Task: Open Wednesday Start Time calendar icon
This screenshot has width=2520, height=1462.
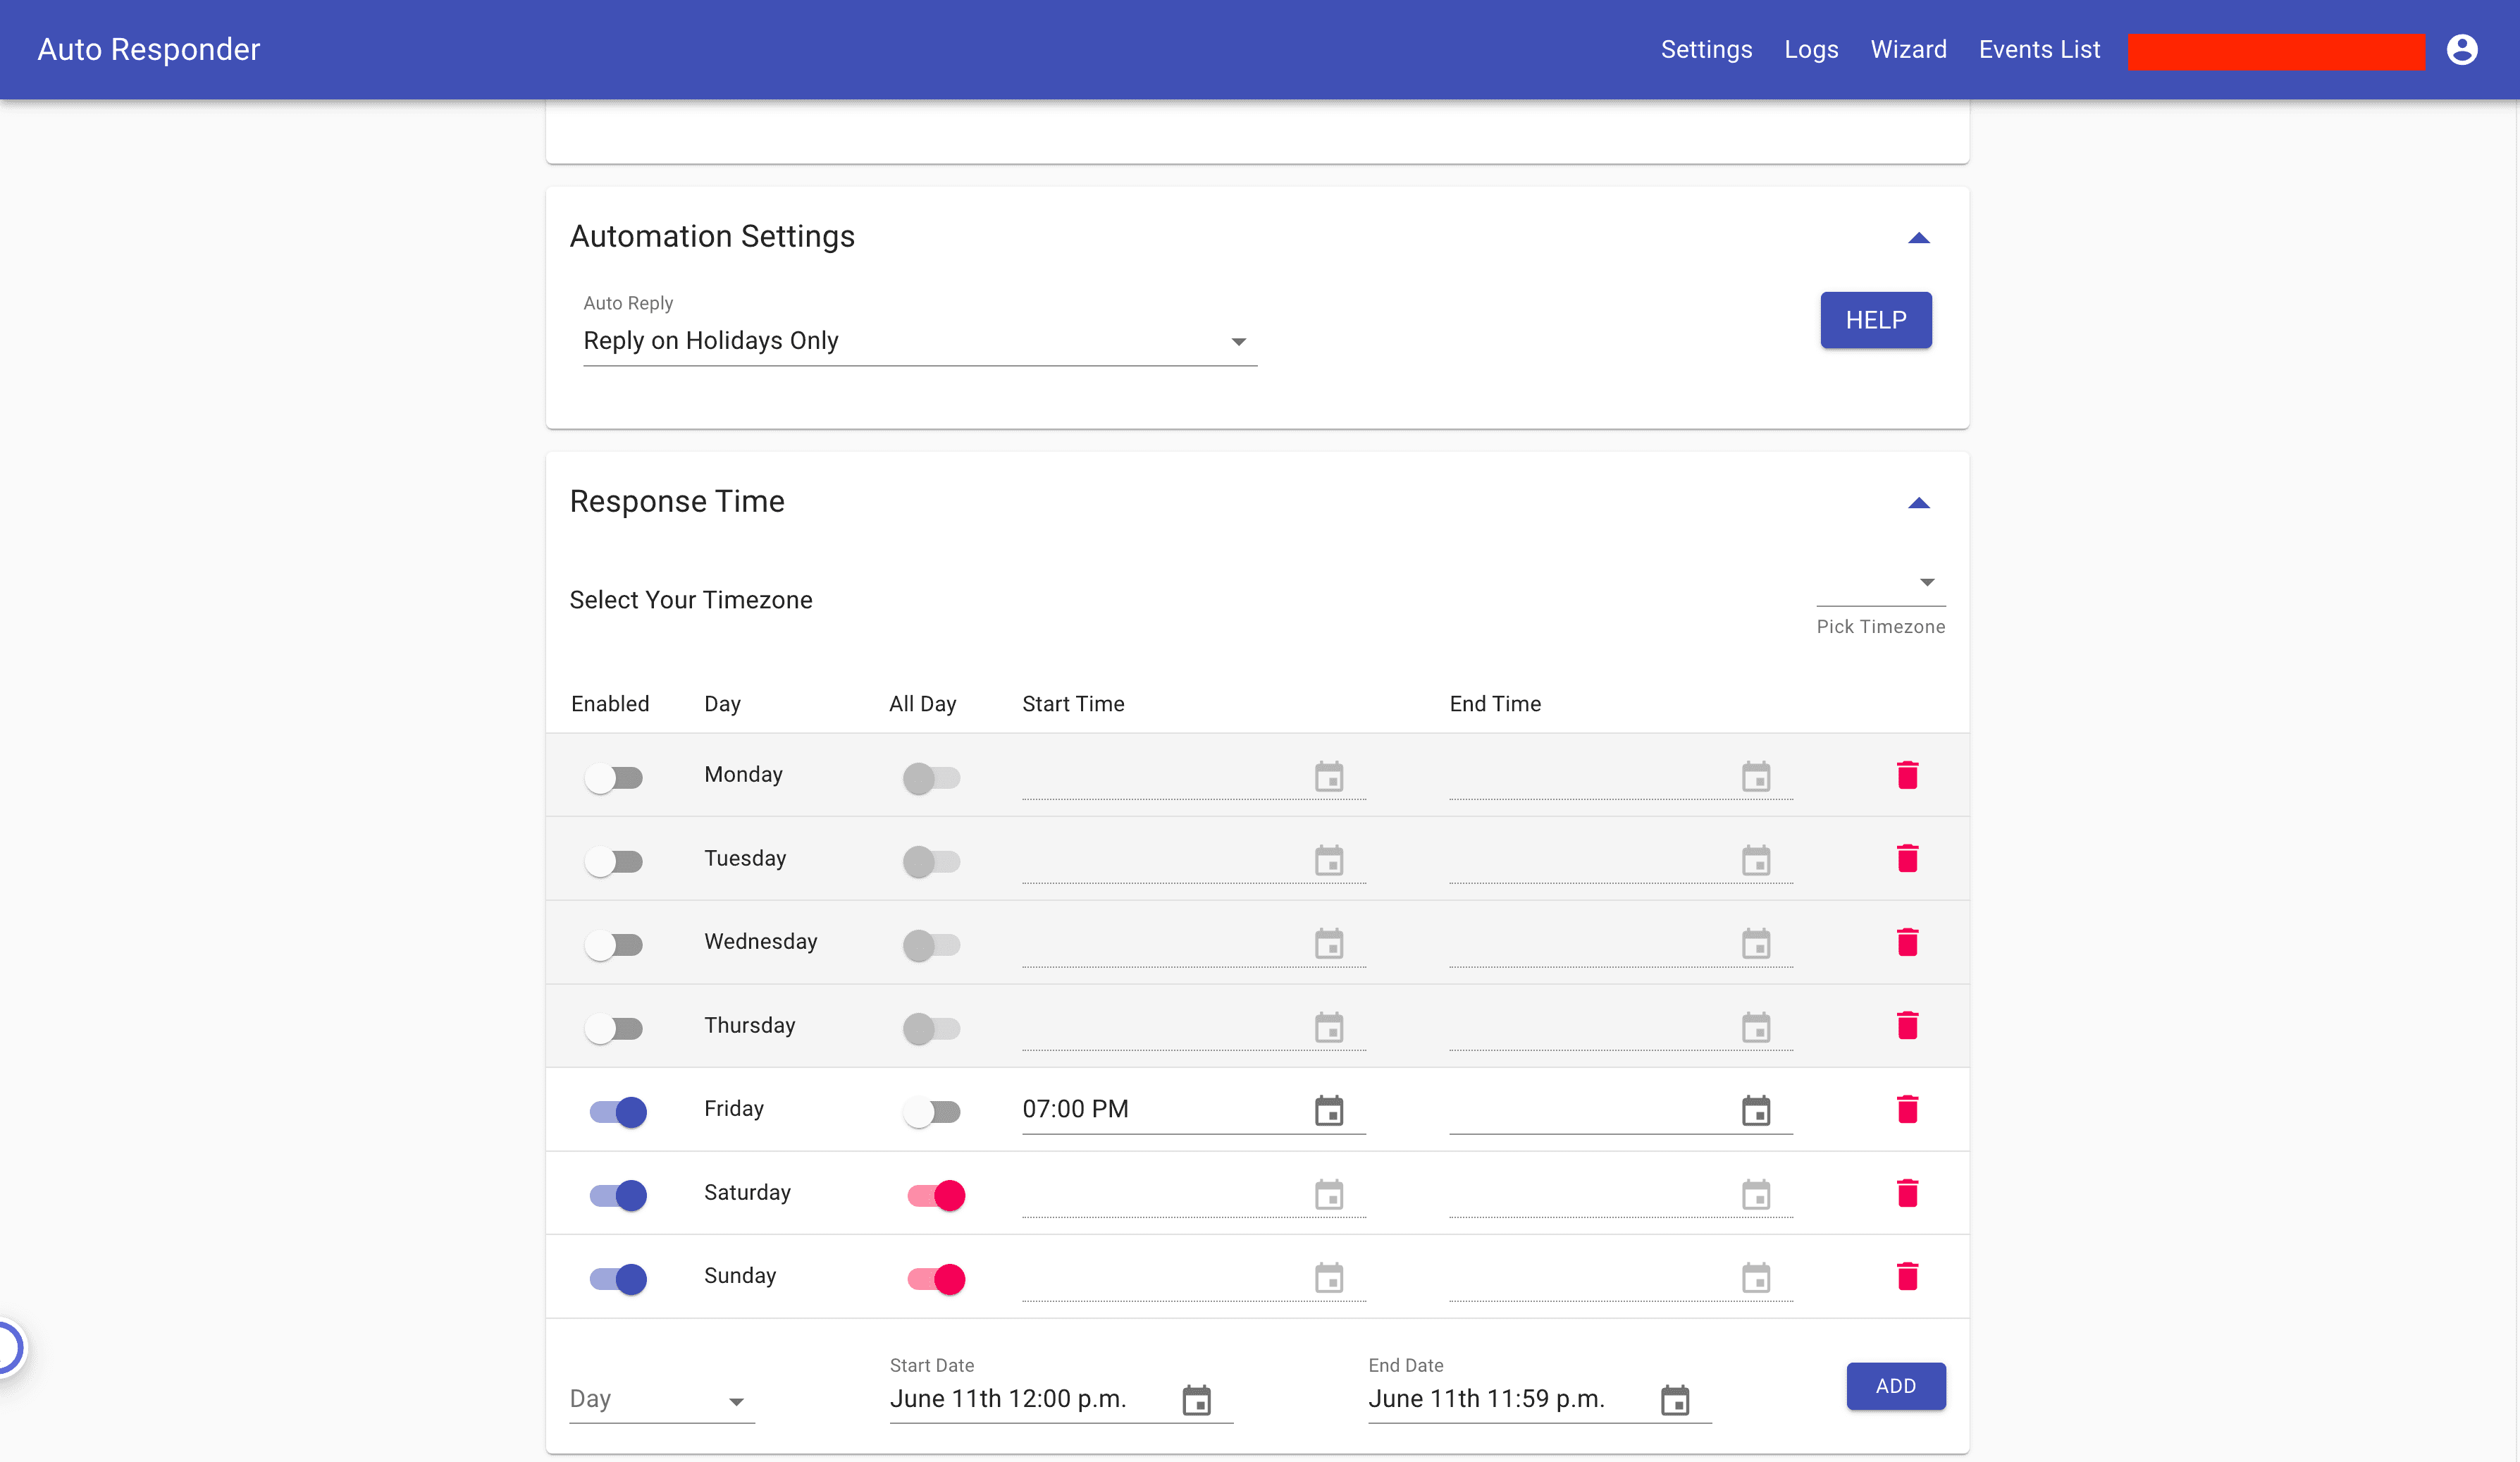Action: [1329, 943]
